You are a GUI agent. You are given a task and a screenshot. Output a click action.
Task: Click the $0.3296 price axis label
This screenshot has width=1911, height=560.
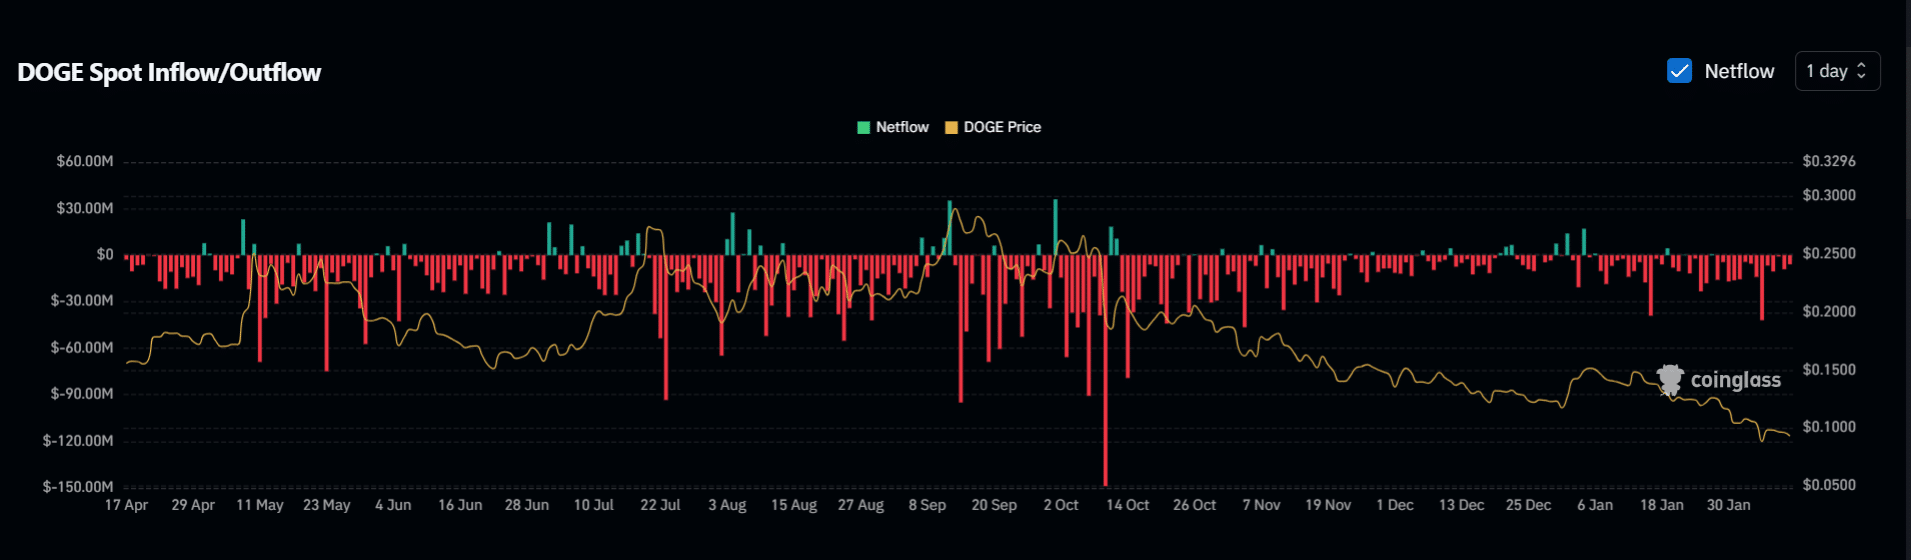pos(1829,161)
